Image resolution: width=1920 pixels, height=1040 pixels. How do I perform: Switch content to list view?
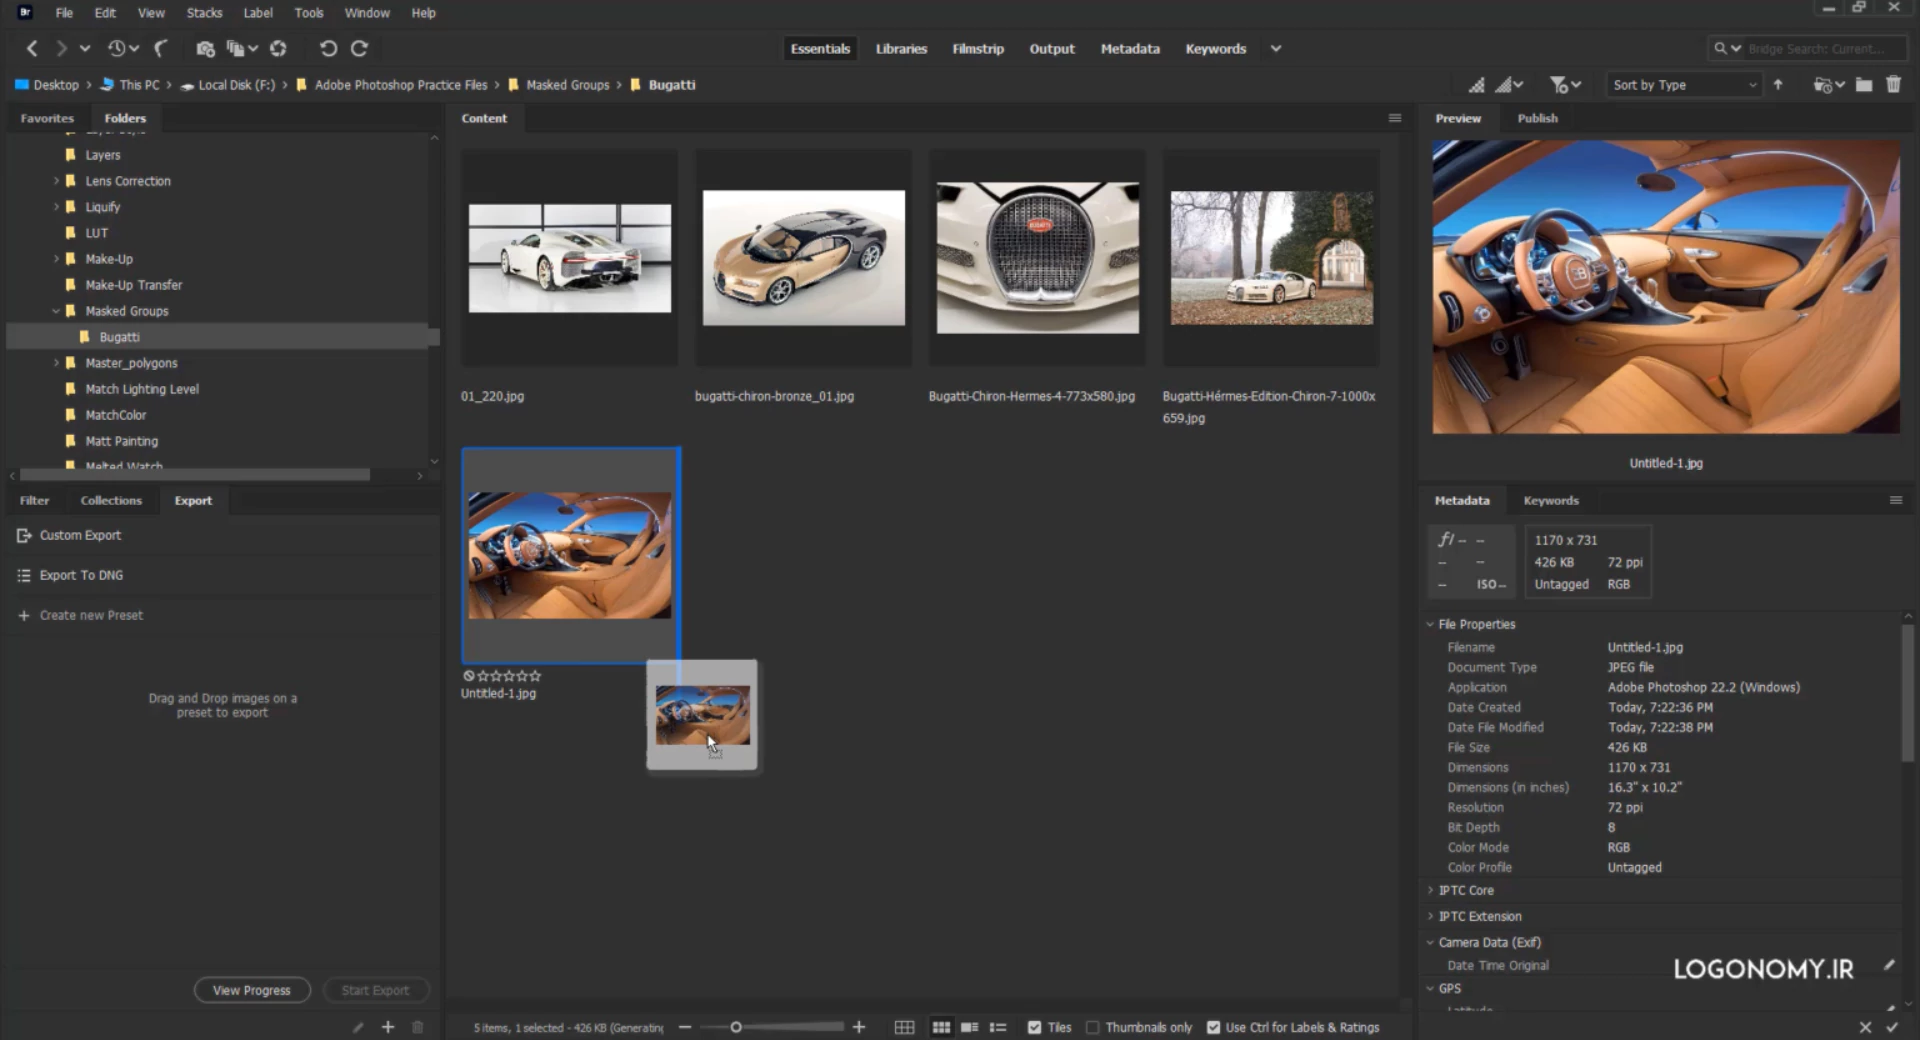[998, 1027]
